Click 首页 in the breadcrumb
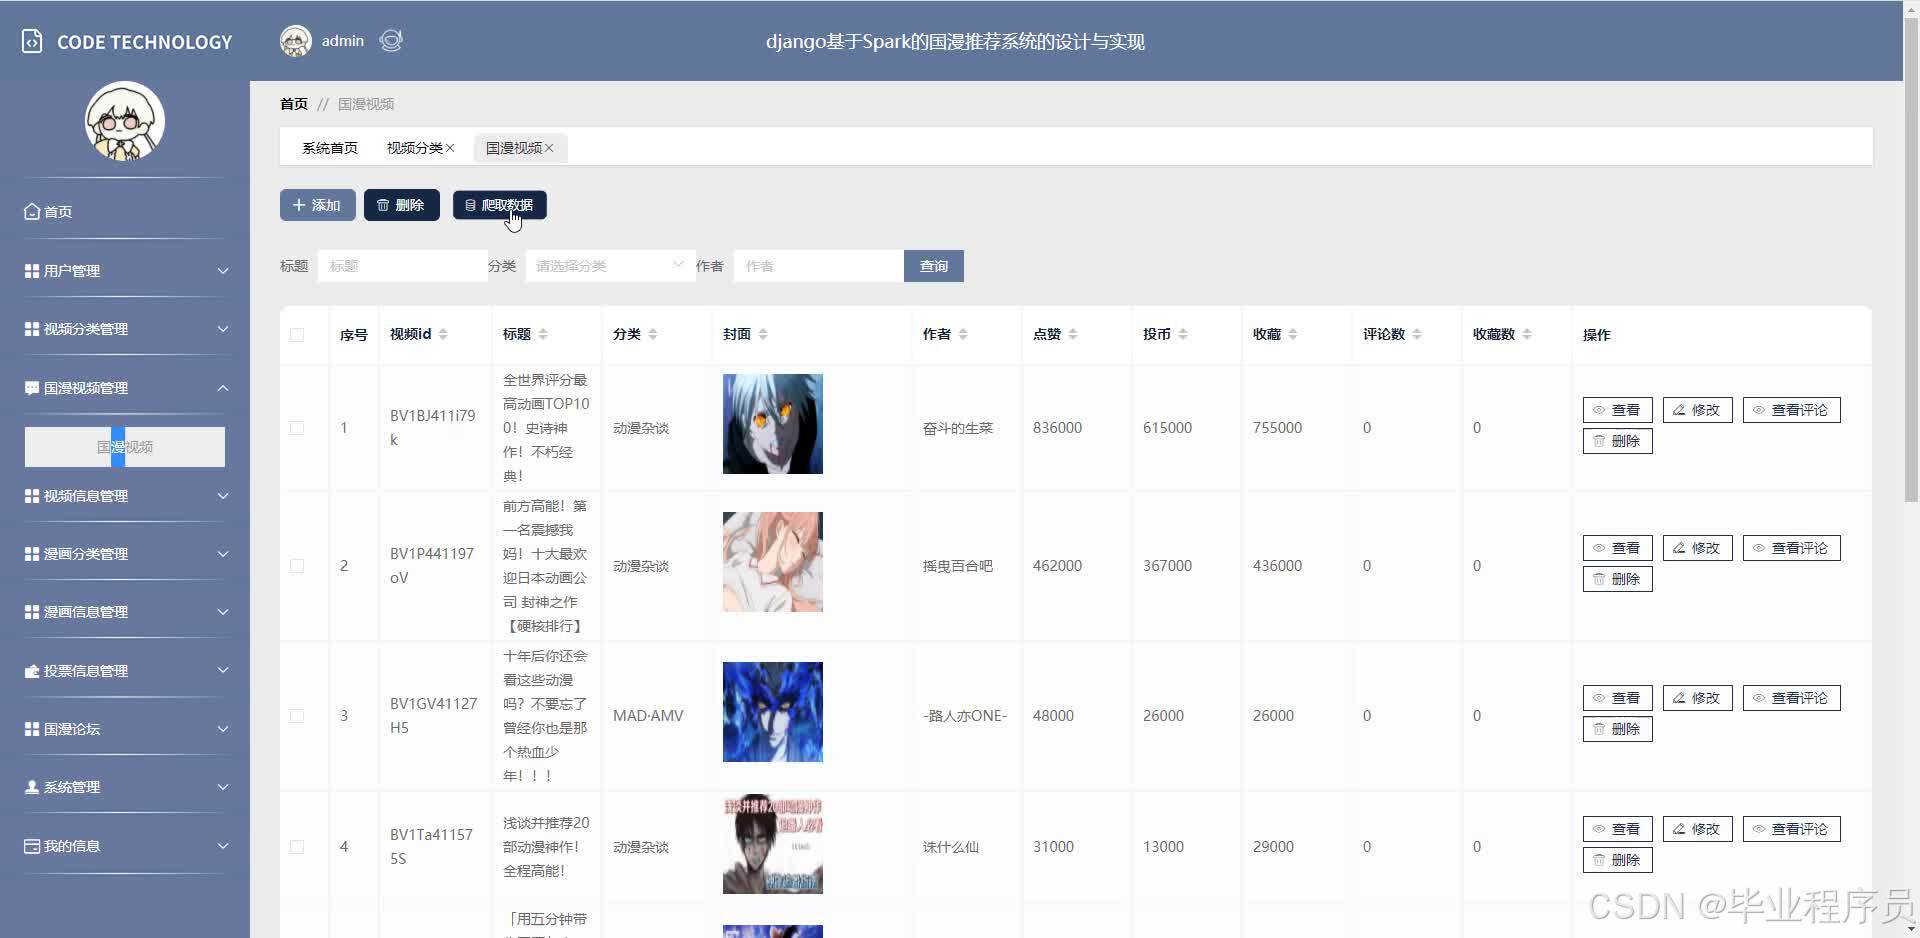This screenshot has height=938, width=1920. click(x=294, y=104)
